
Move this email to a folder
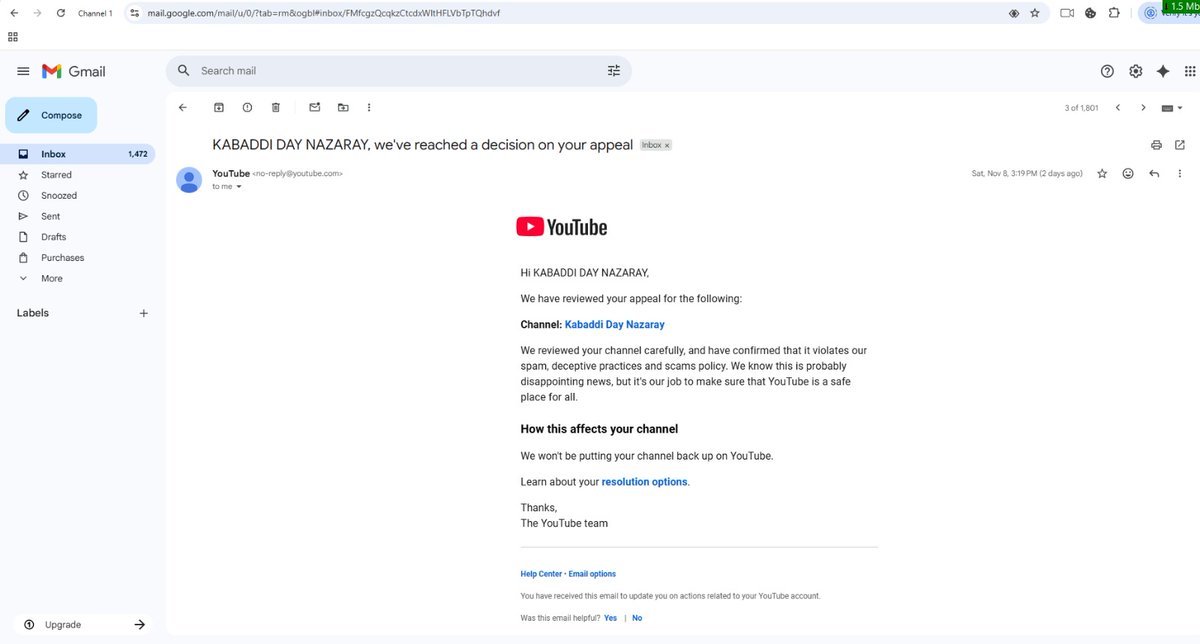(x=343, y=107)
